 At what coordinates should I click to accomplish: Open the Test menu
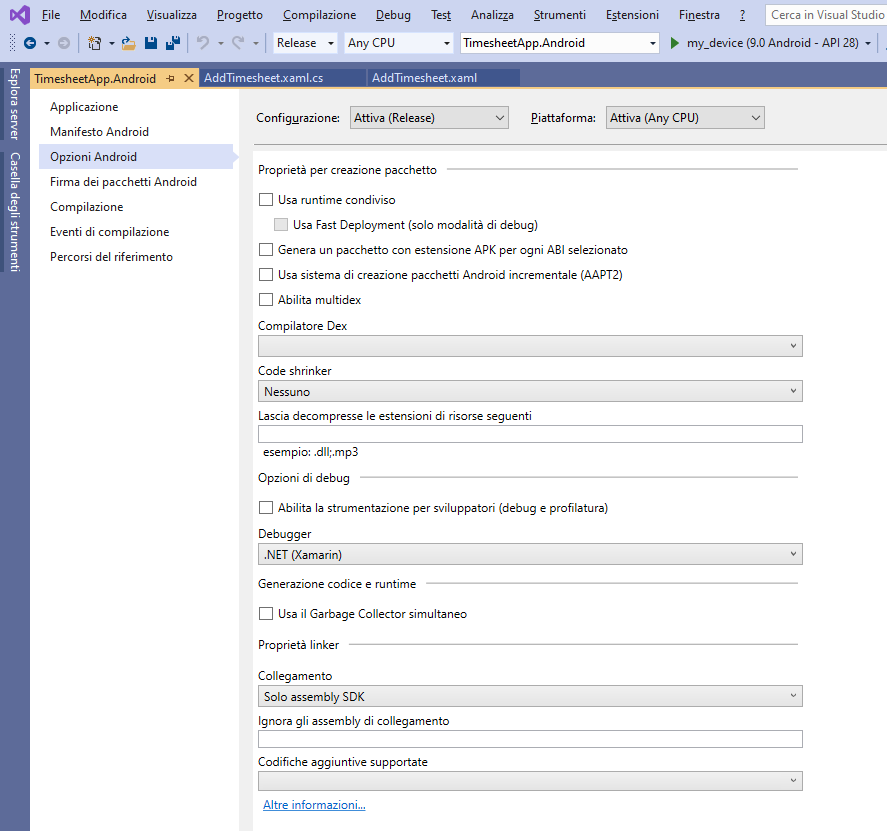441,15
